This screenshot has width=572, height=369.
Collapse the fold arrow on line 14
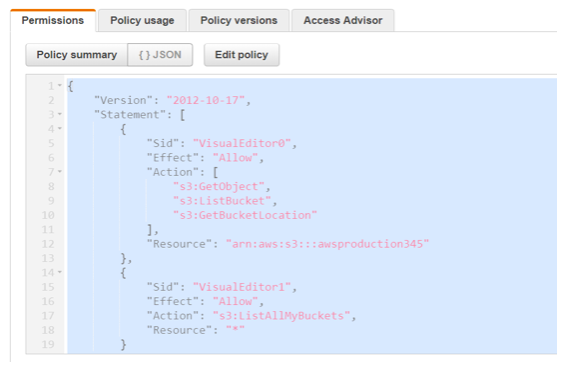(x=60, y=272)
